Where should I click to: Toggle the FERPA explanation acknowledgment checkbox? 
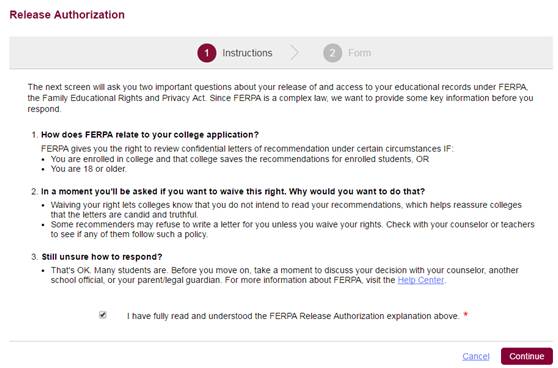[x=102, y=315]
